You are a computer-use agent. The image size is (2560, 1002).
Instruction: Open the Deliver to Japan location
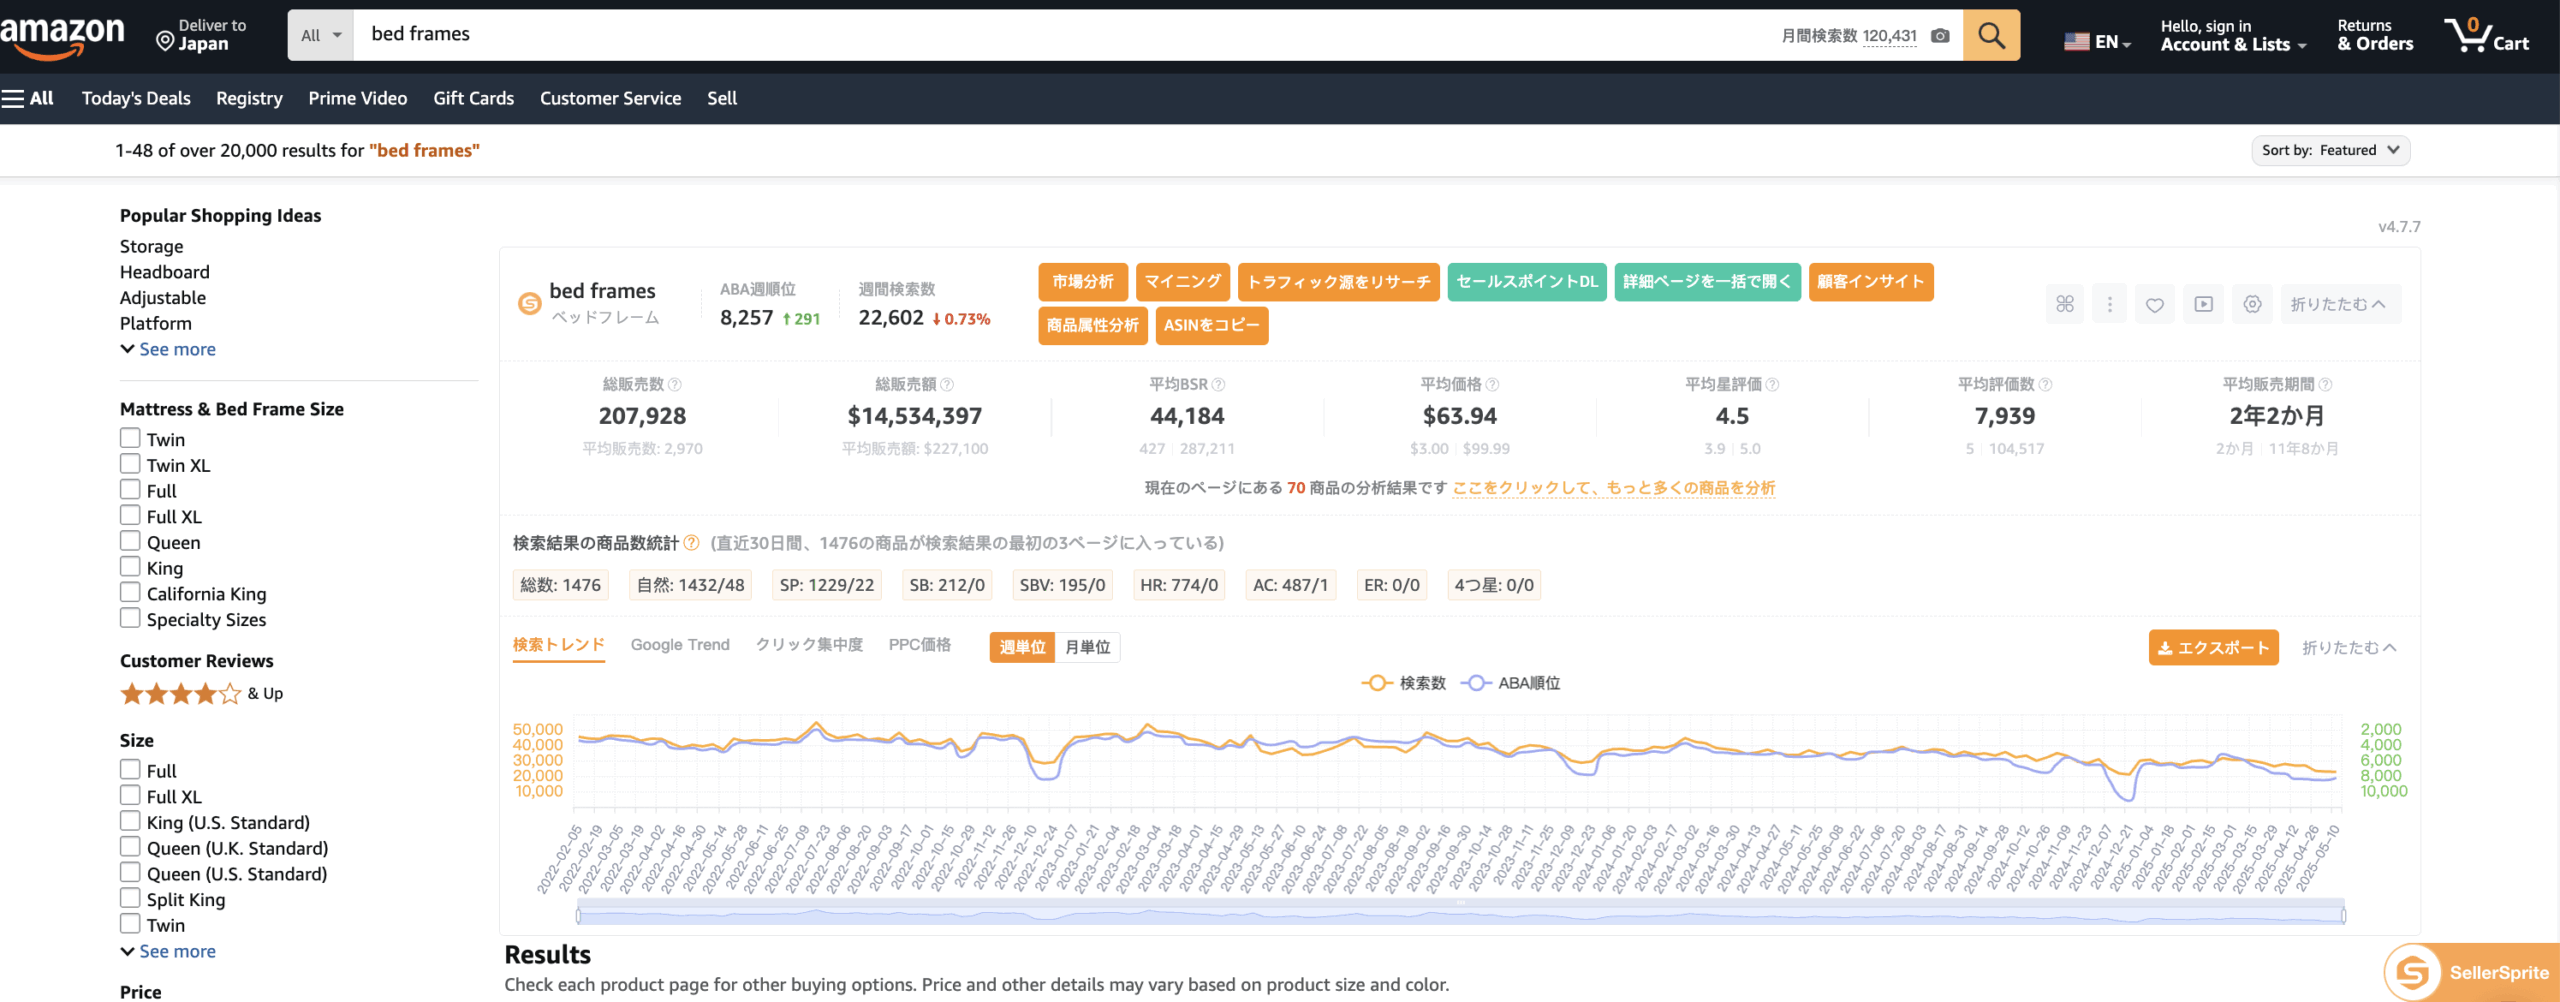[x=201, y=35]
